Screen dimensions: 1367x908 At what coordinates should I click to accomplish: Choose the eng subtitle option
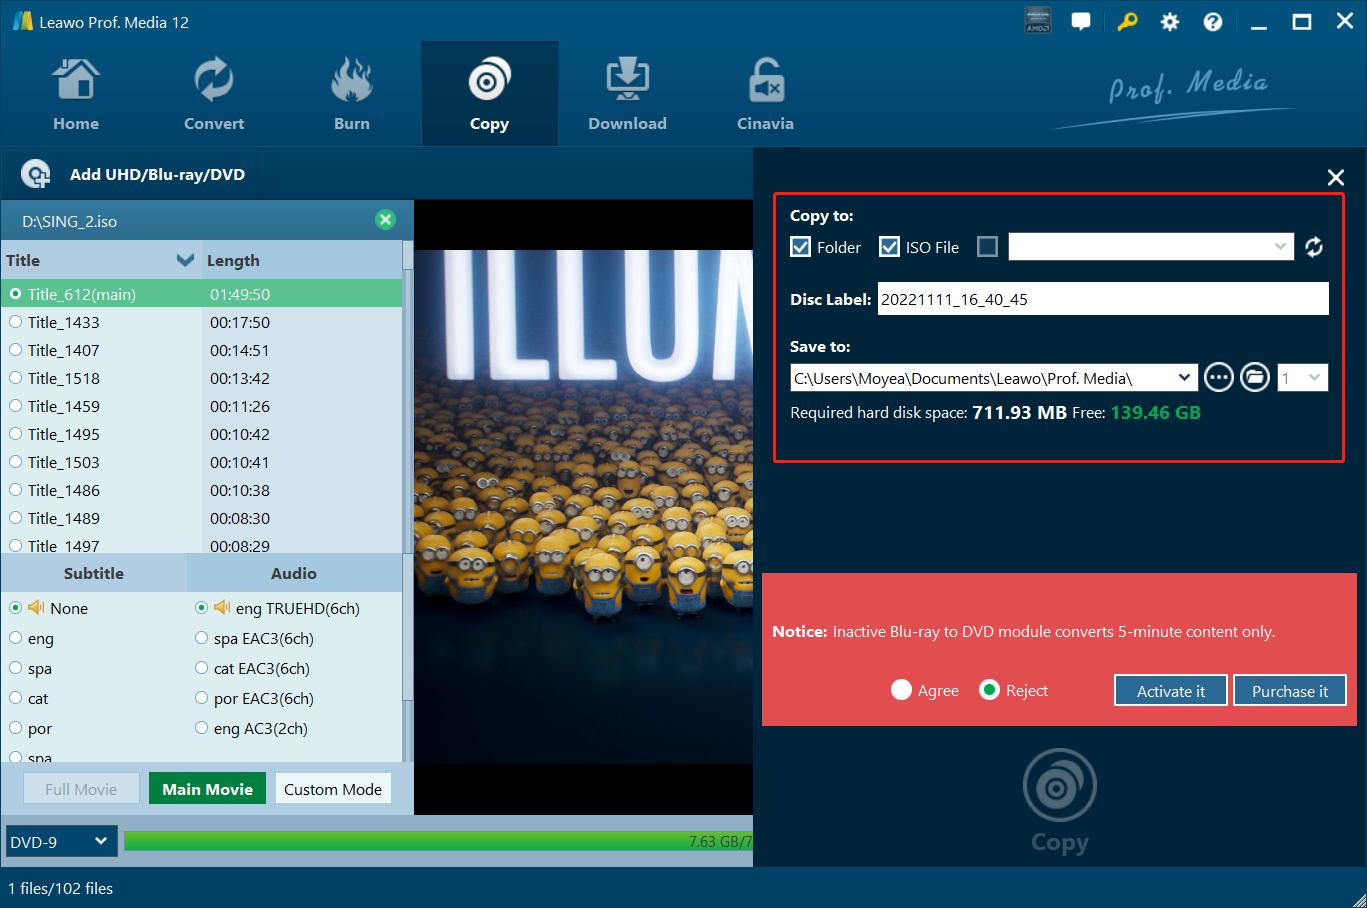pos(15,638)
